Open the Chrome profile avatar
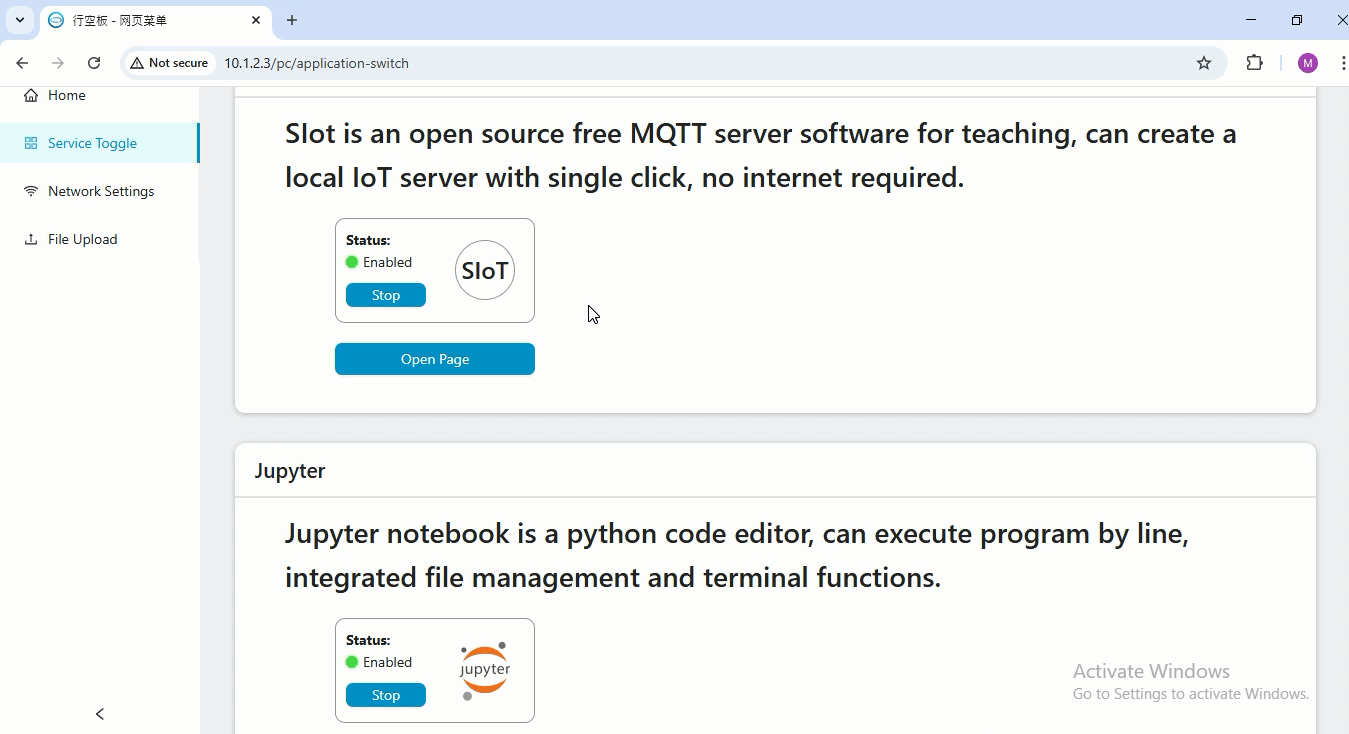This screenshot has height=734, width=1349. pyautogui.click(x=1307, y=63)
